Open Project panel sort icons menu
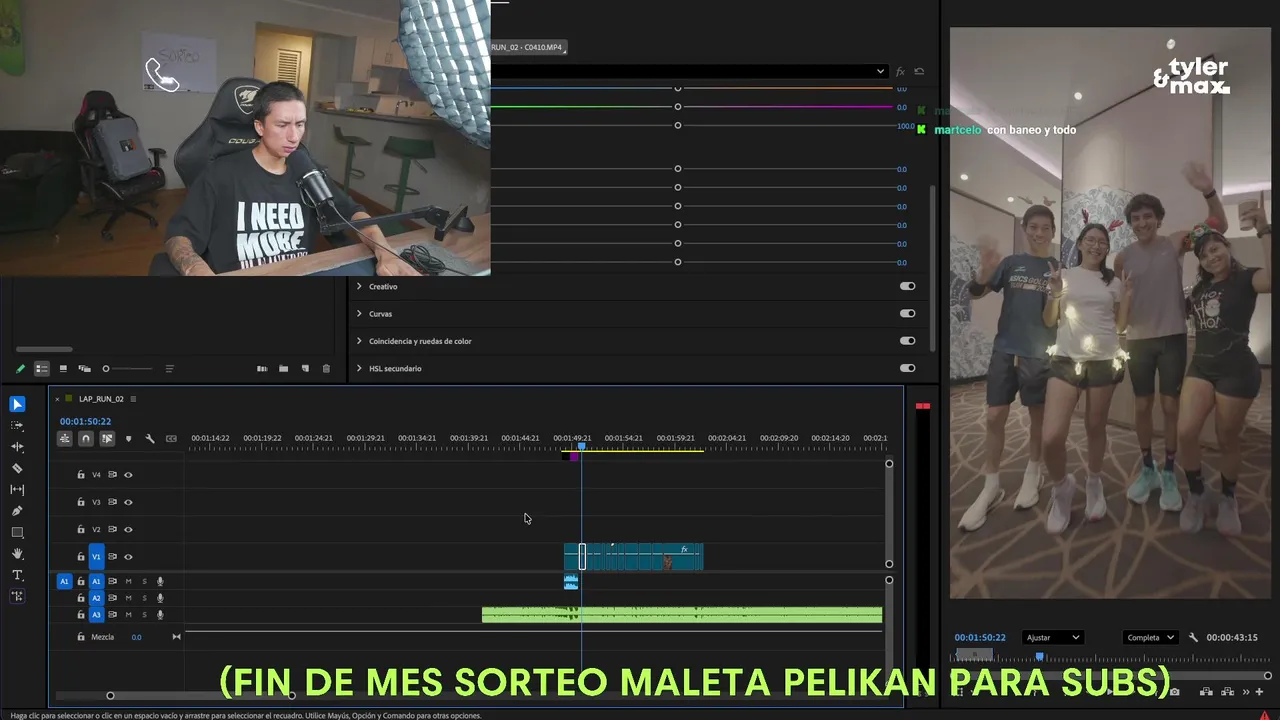This screenshot has width=1280, height=720. point(169,369)
